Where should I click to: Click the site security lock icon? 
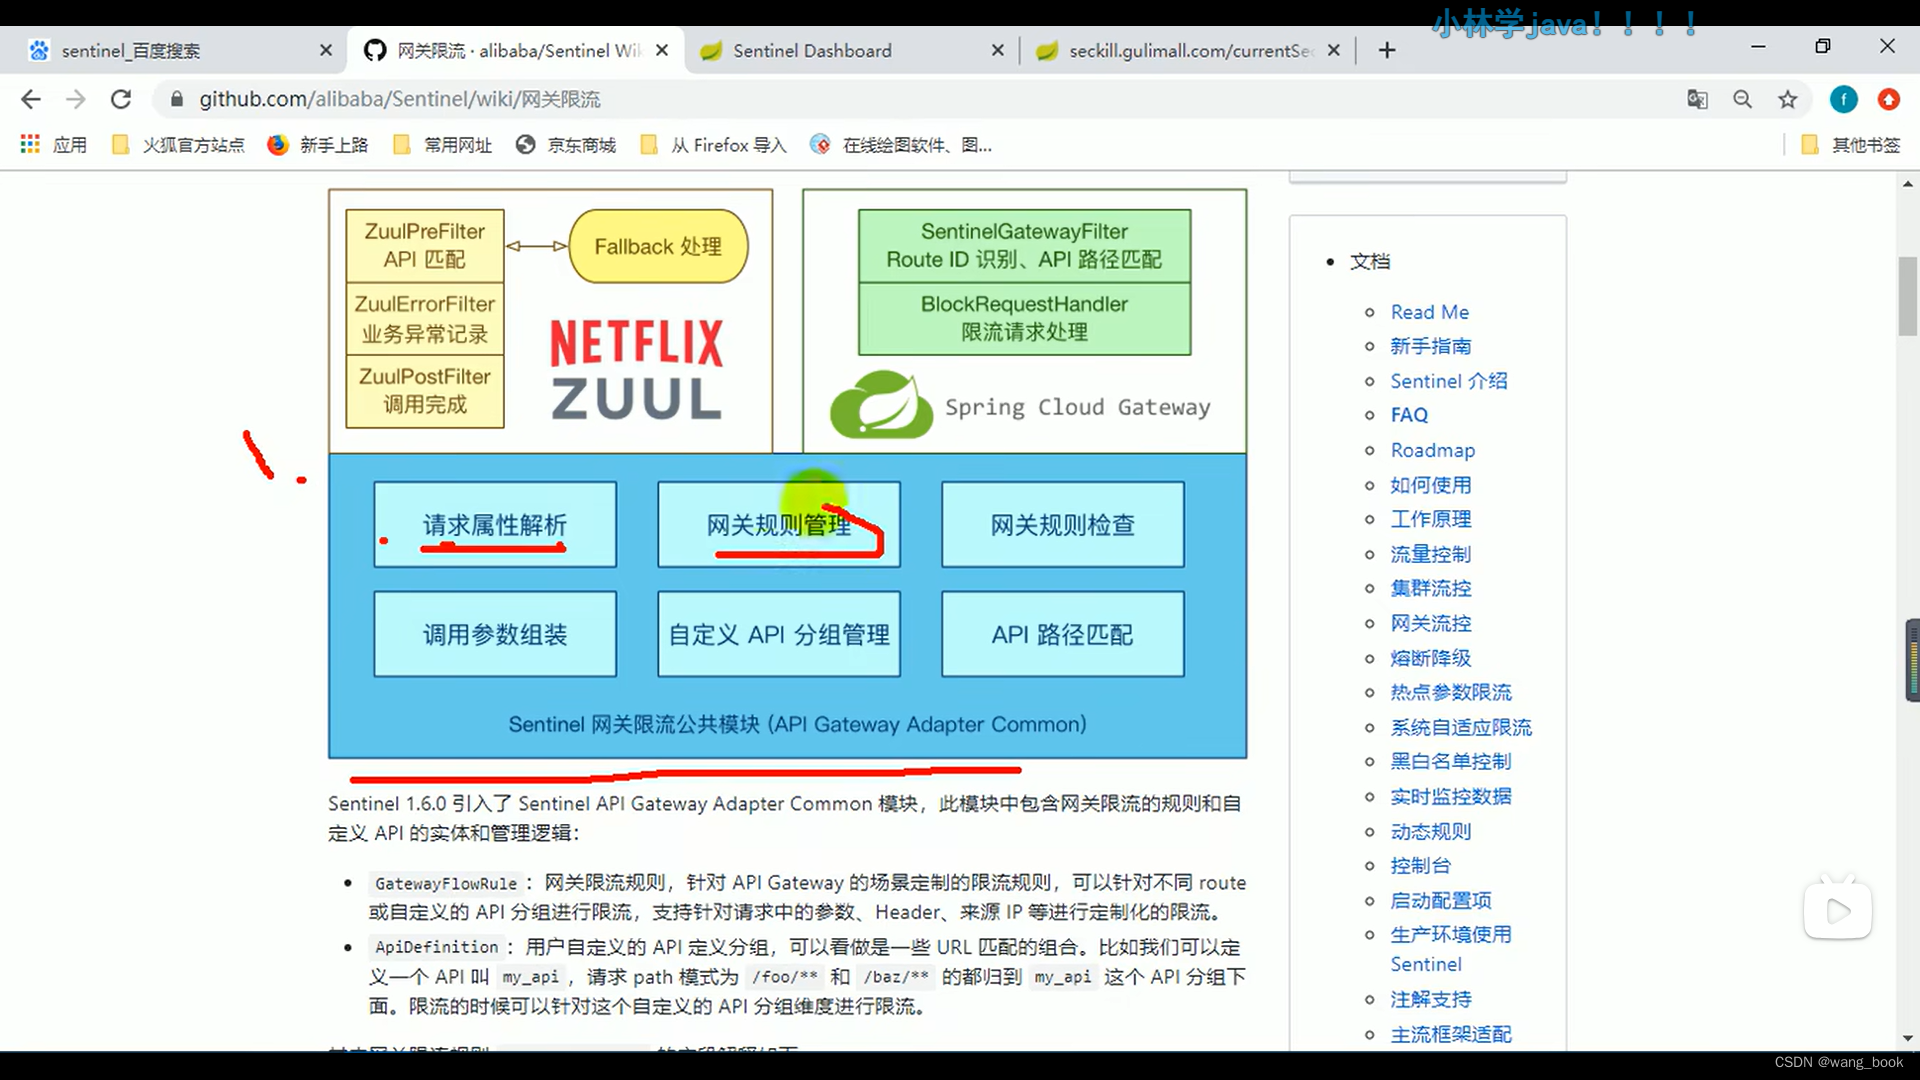pyautogui.click(x=175, y=99)
